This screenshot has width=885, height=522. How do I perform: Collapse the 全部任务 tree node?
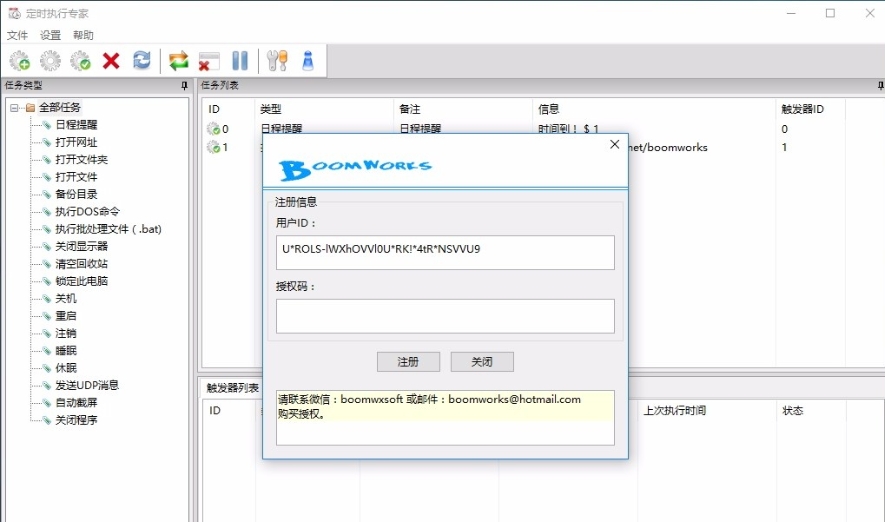tap(14, 107)
